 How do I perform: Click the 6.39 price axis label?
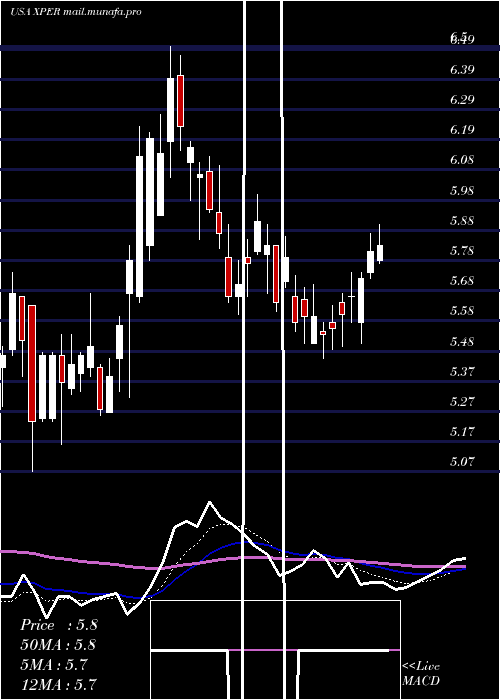(x=462, y=69)
